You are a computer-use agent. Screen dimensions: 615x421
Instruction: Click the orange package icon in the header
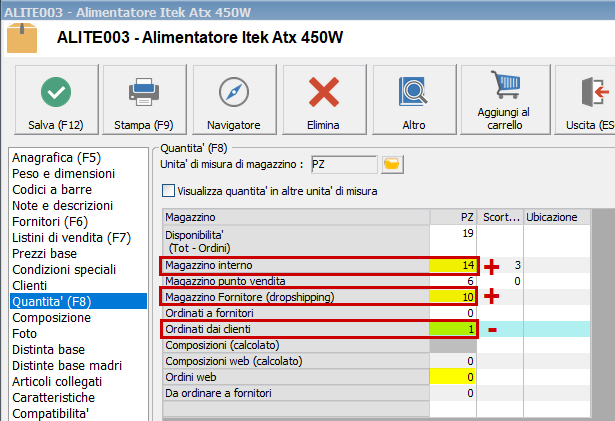22,38
